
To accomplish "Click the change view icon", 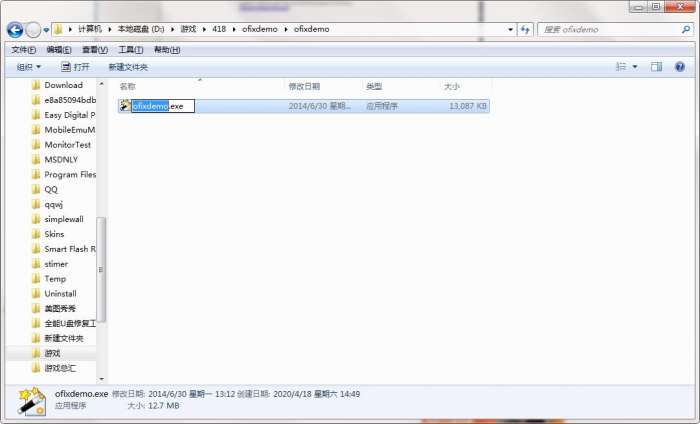I will click(621, 67).
